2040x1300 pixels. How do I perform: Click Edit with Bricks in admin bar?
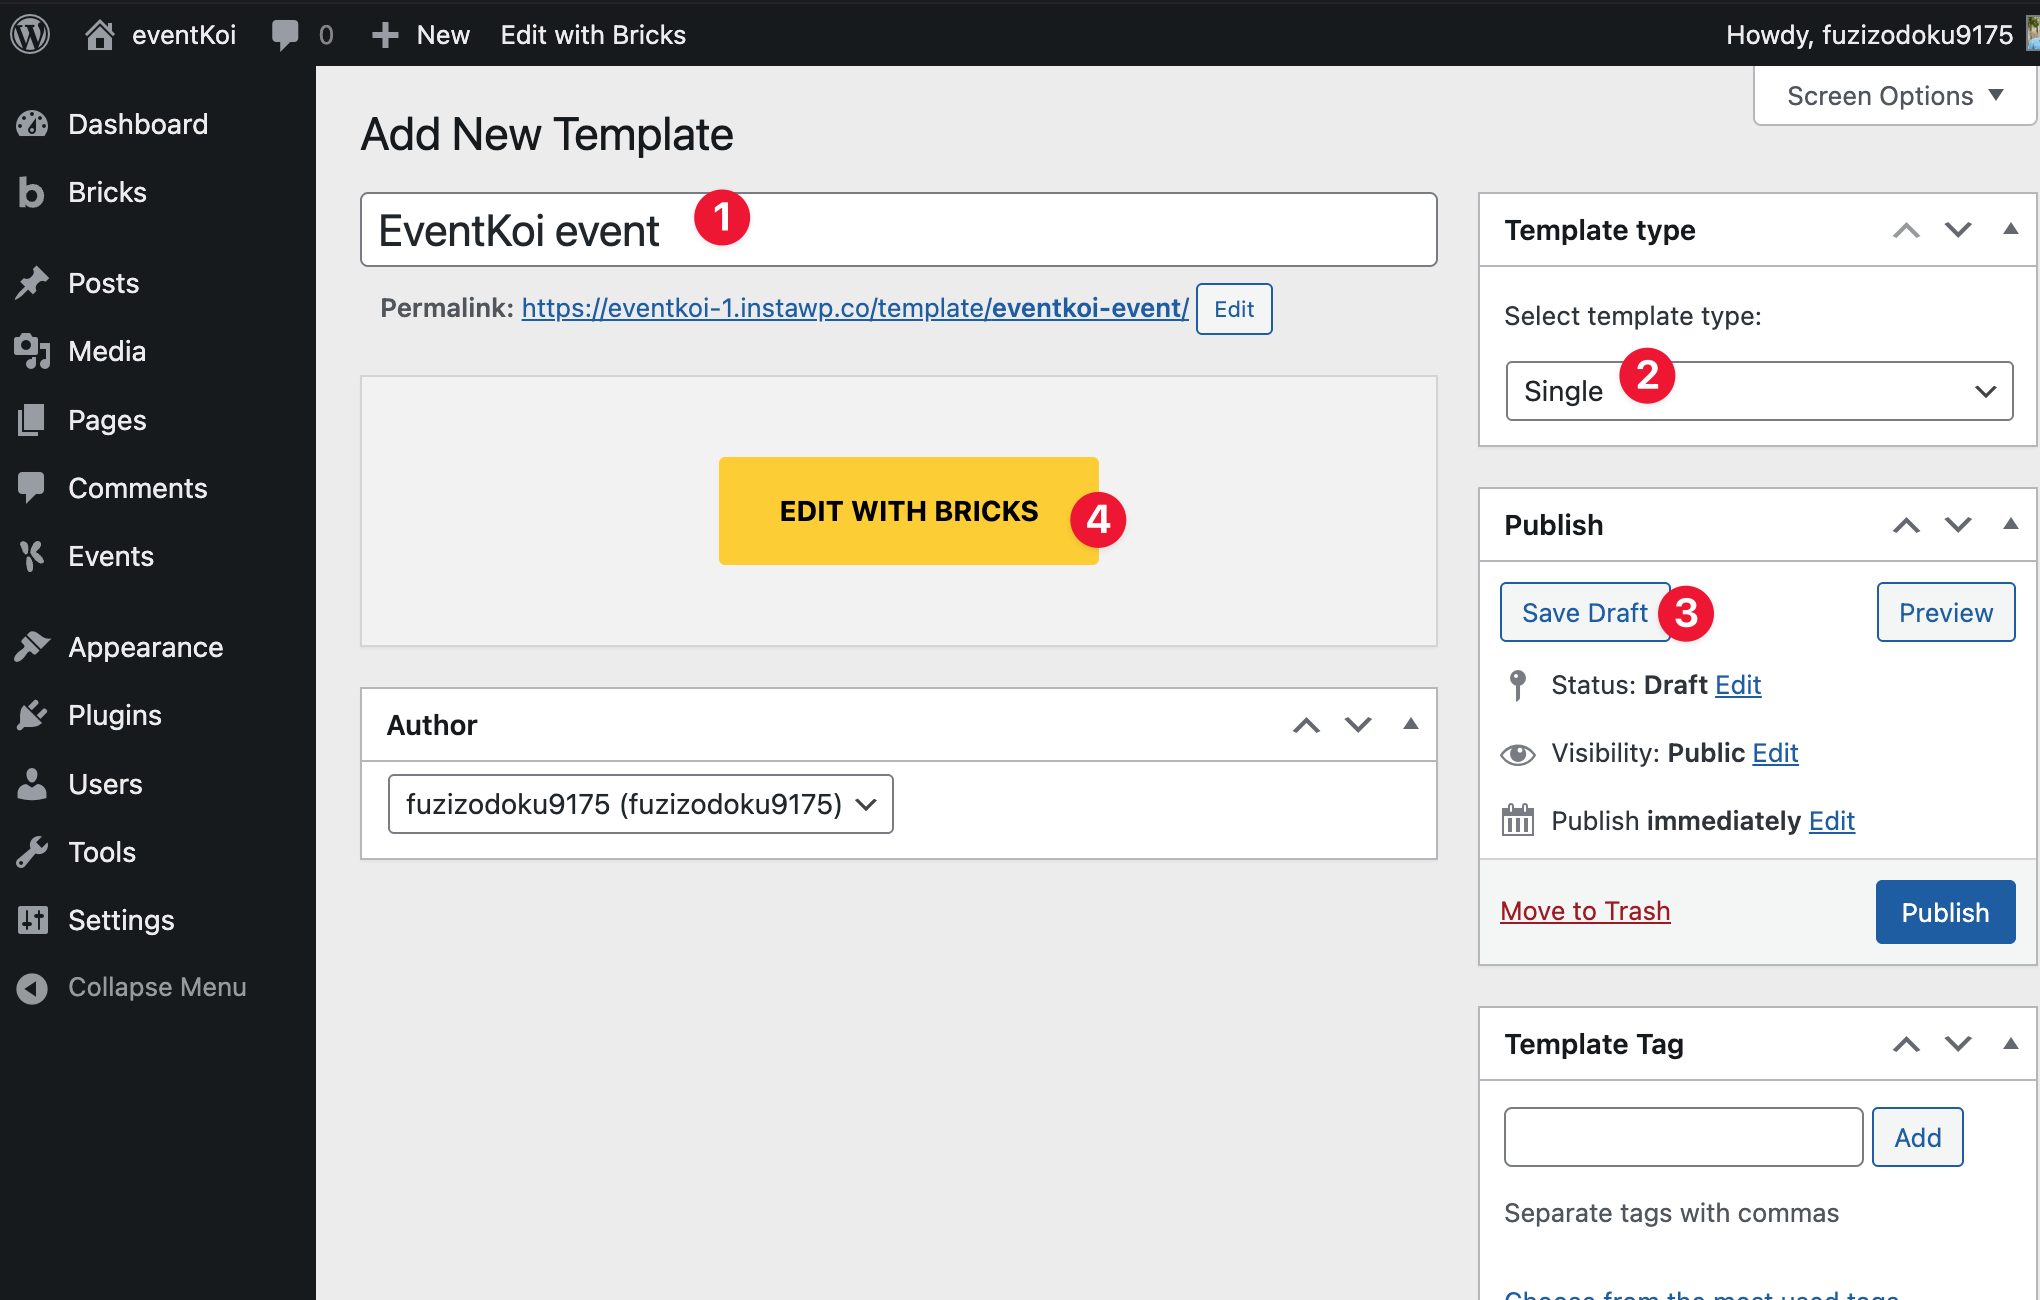coord(593,35)
